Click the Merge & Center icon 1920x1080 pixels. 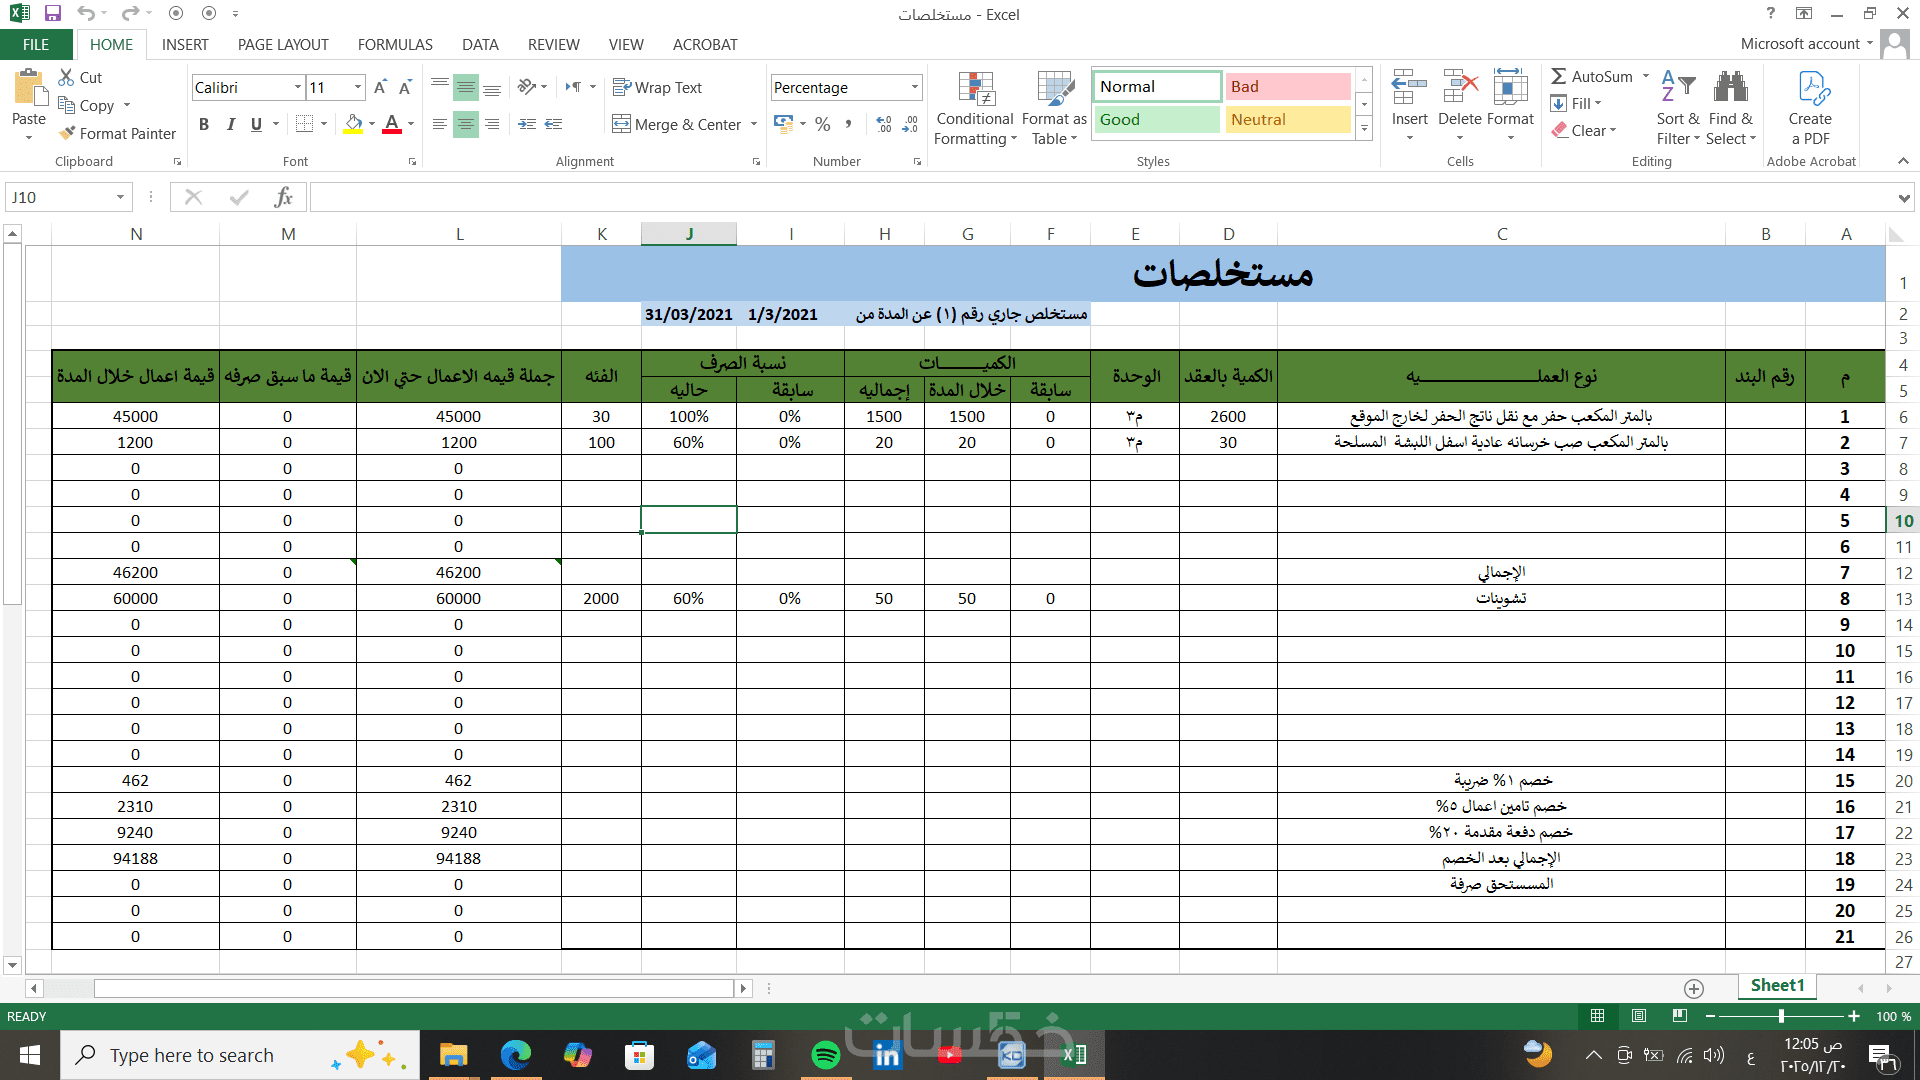click(x=621, y=124)
